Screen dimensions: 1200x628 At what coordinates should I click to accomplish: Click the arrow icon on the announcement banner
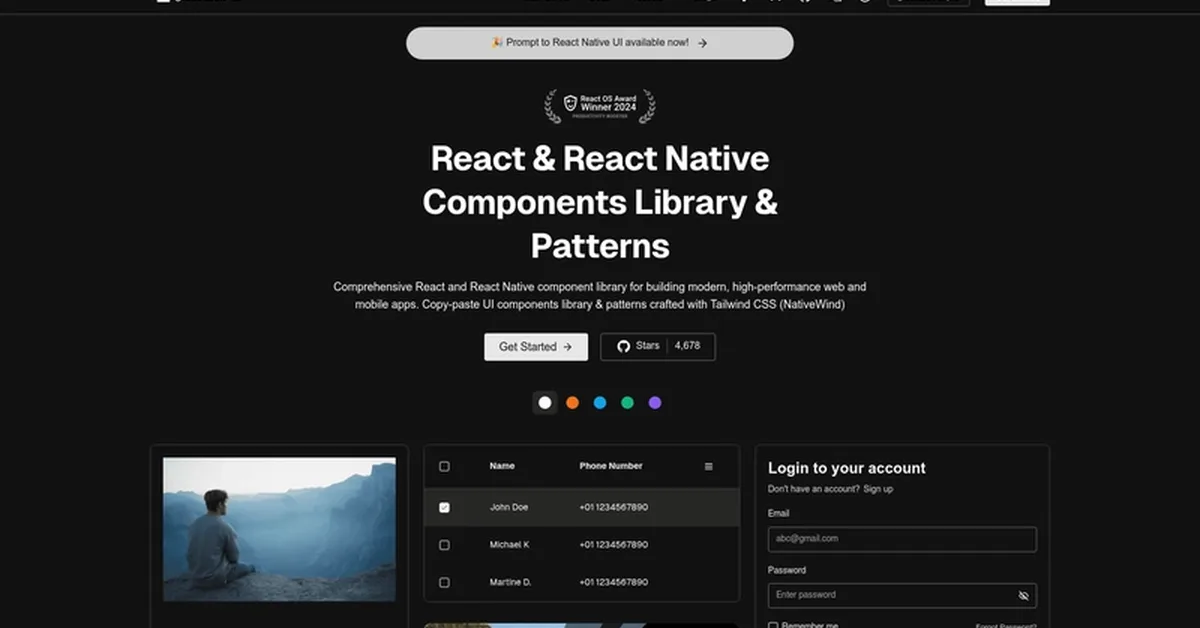click(701, 43)
